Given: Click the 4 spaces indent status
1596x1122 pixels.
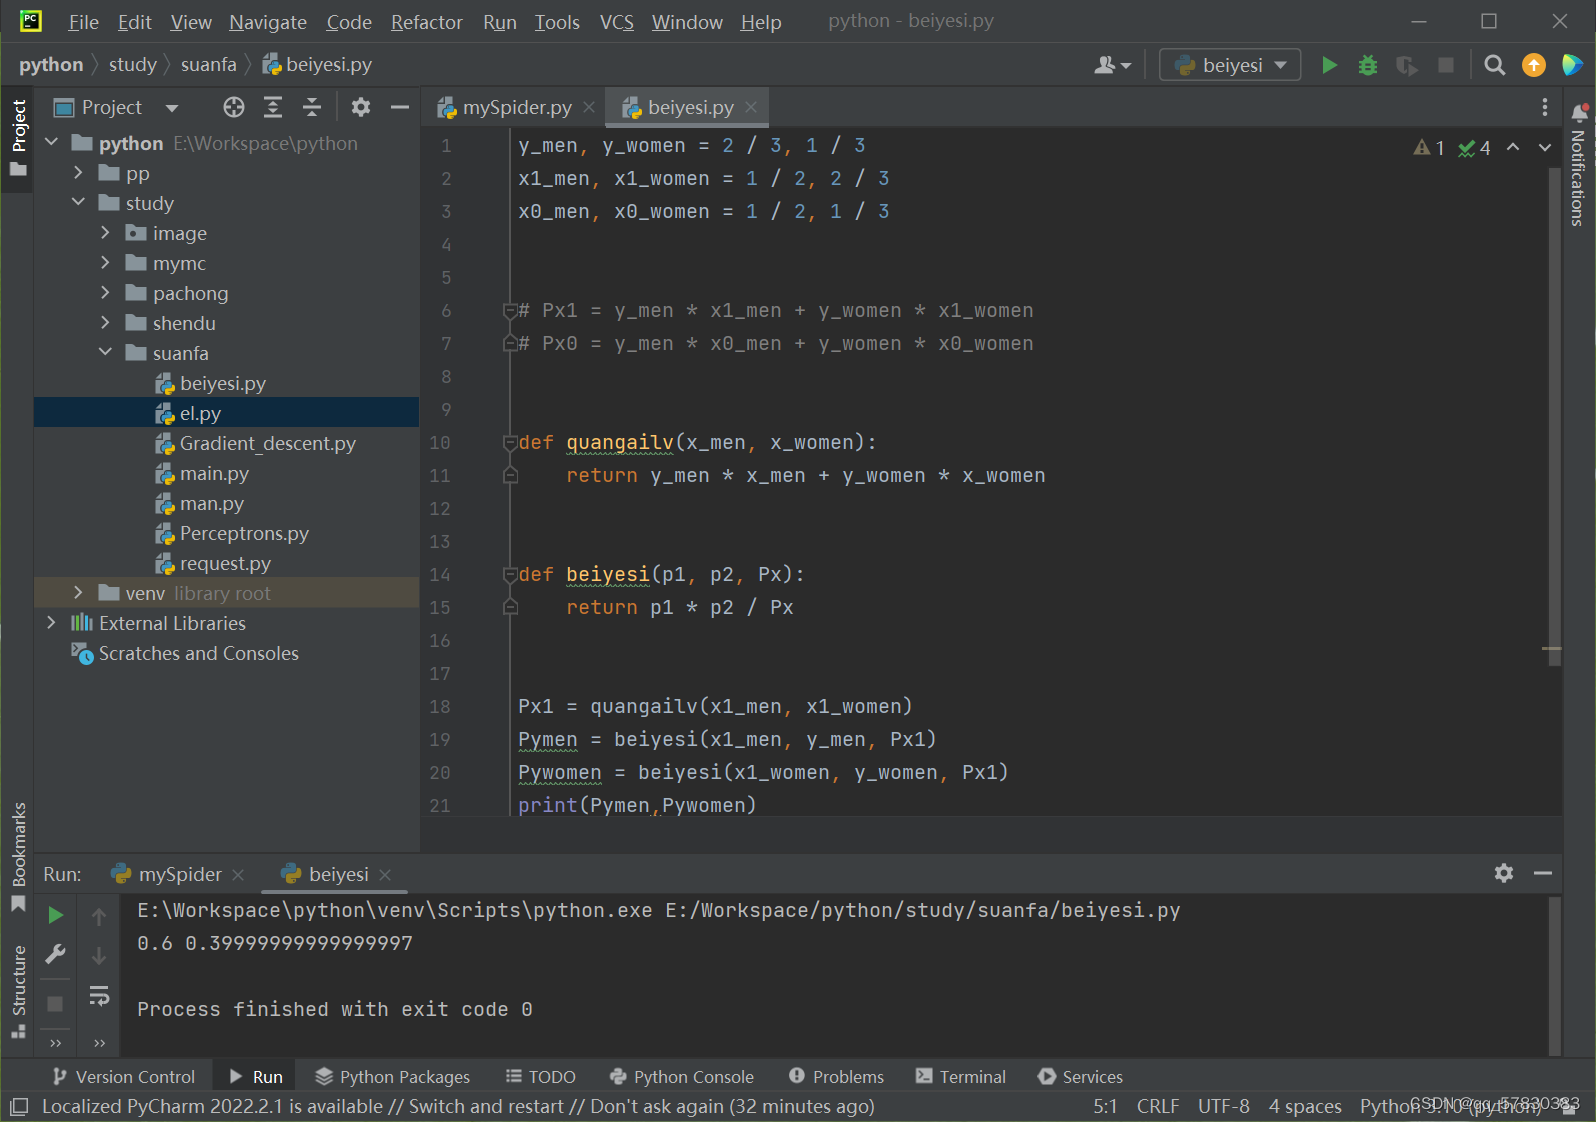Looking at the screenshot, I should pos(1305,1107).
